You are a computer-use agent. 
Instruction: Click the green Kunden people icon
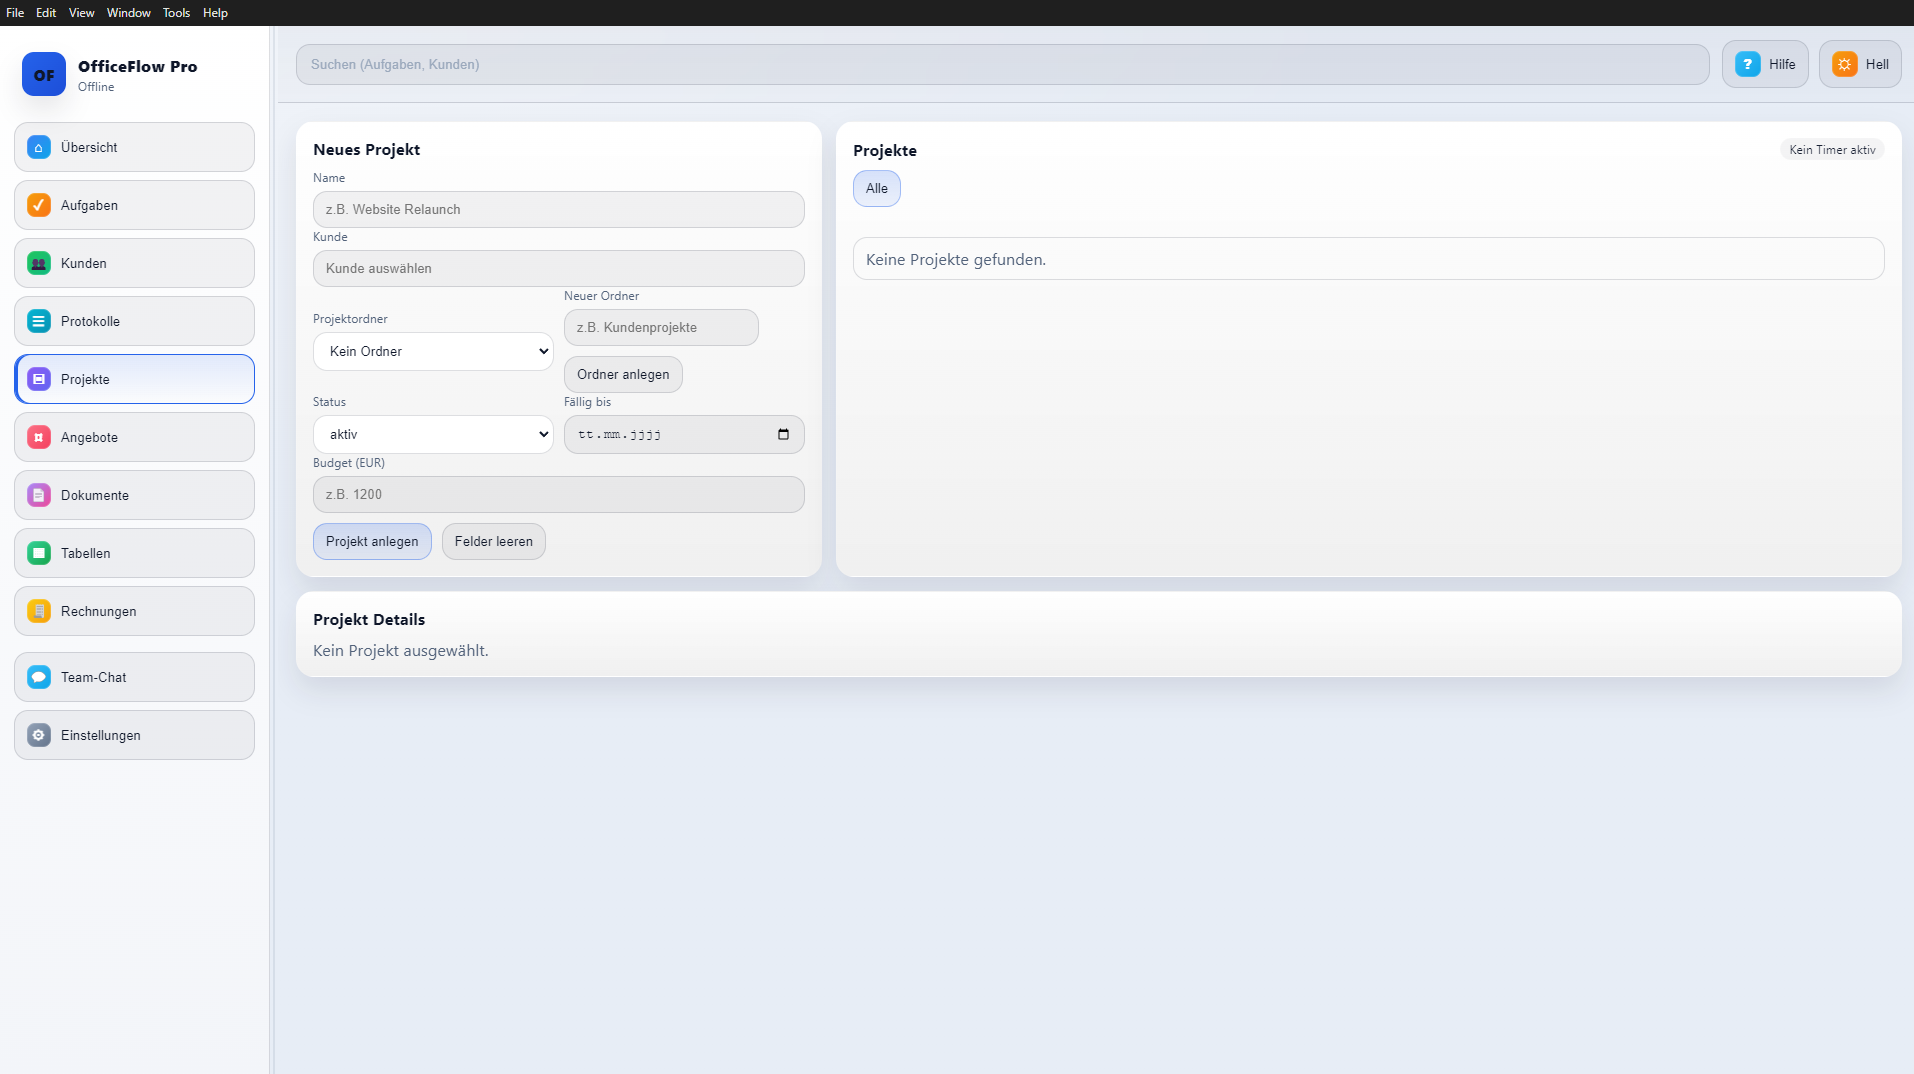click(39, 263)
